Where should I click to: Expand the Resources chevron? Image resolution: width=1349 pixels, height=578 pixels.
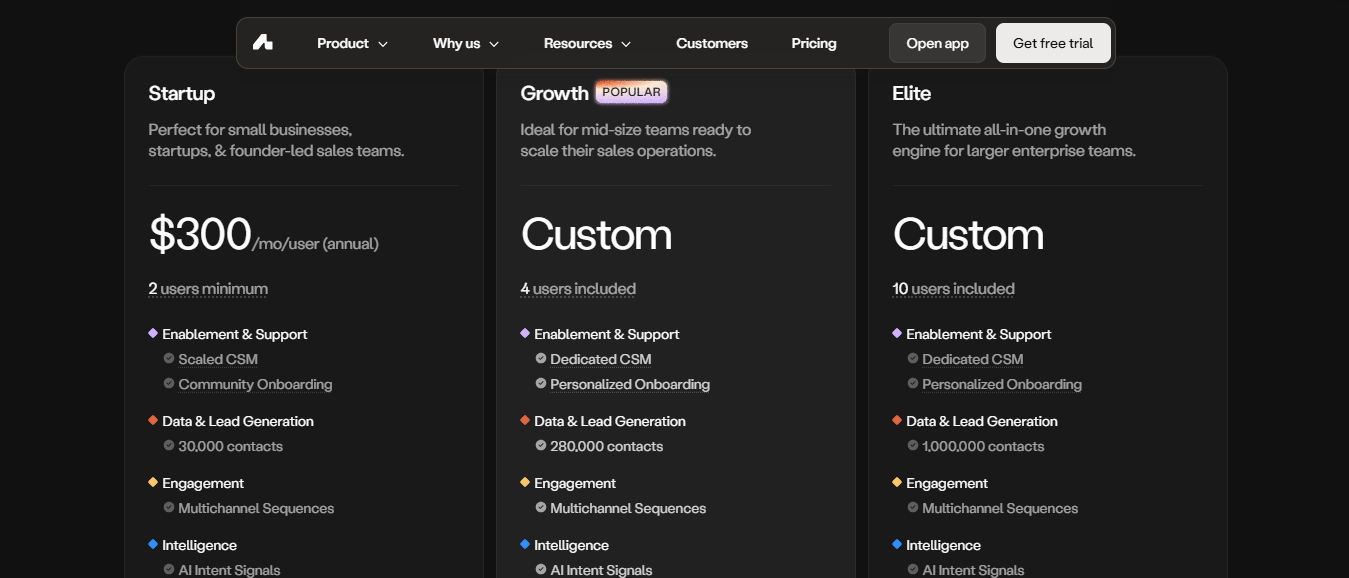pyautogui.click(x=626, y=44)
